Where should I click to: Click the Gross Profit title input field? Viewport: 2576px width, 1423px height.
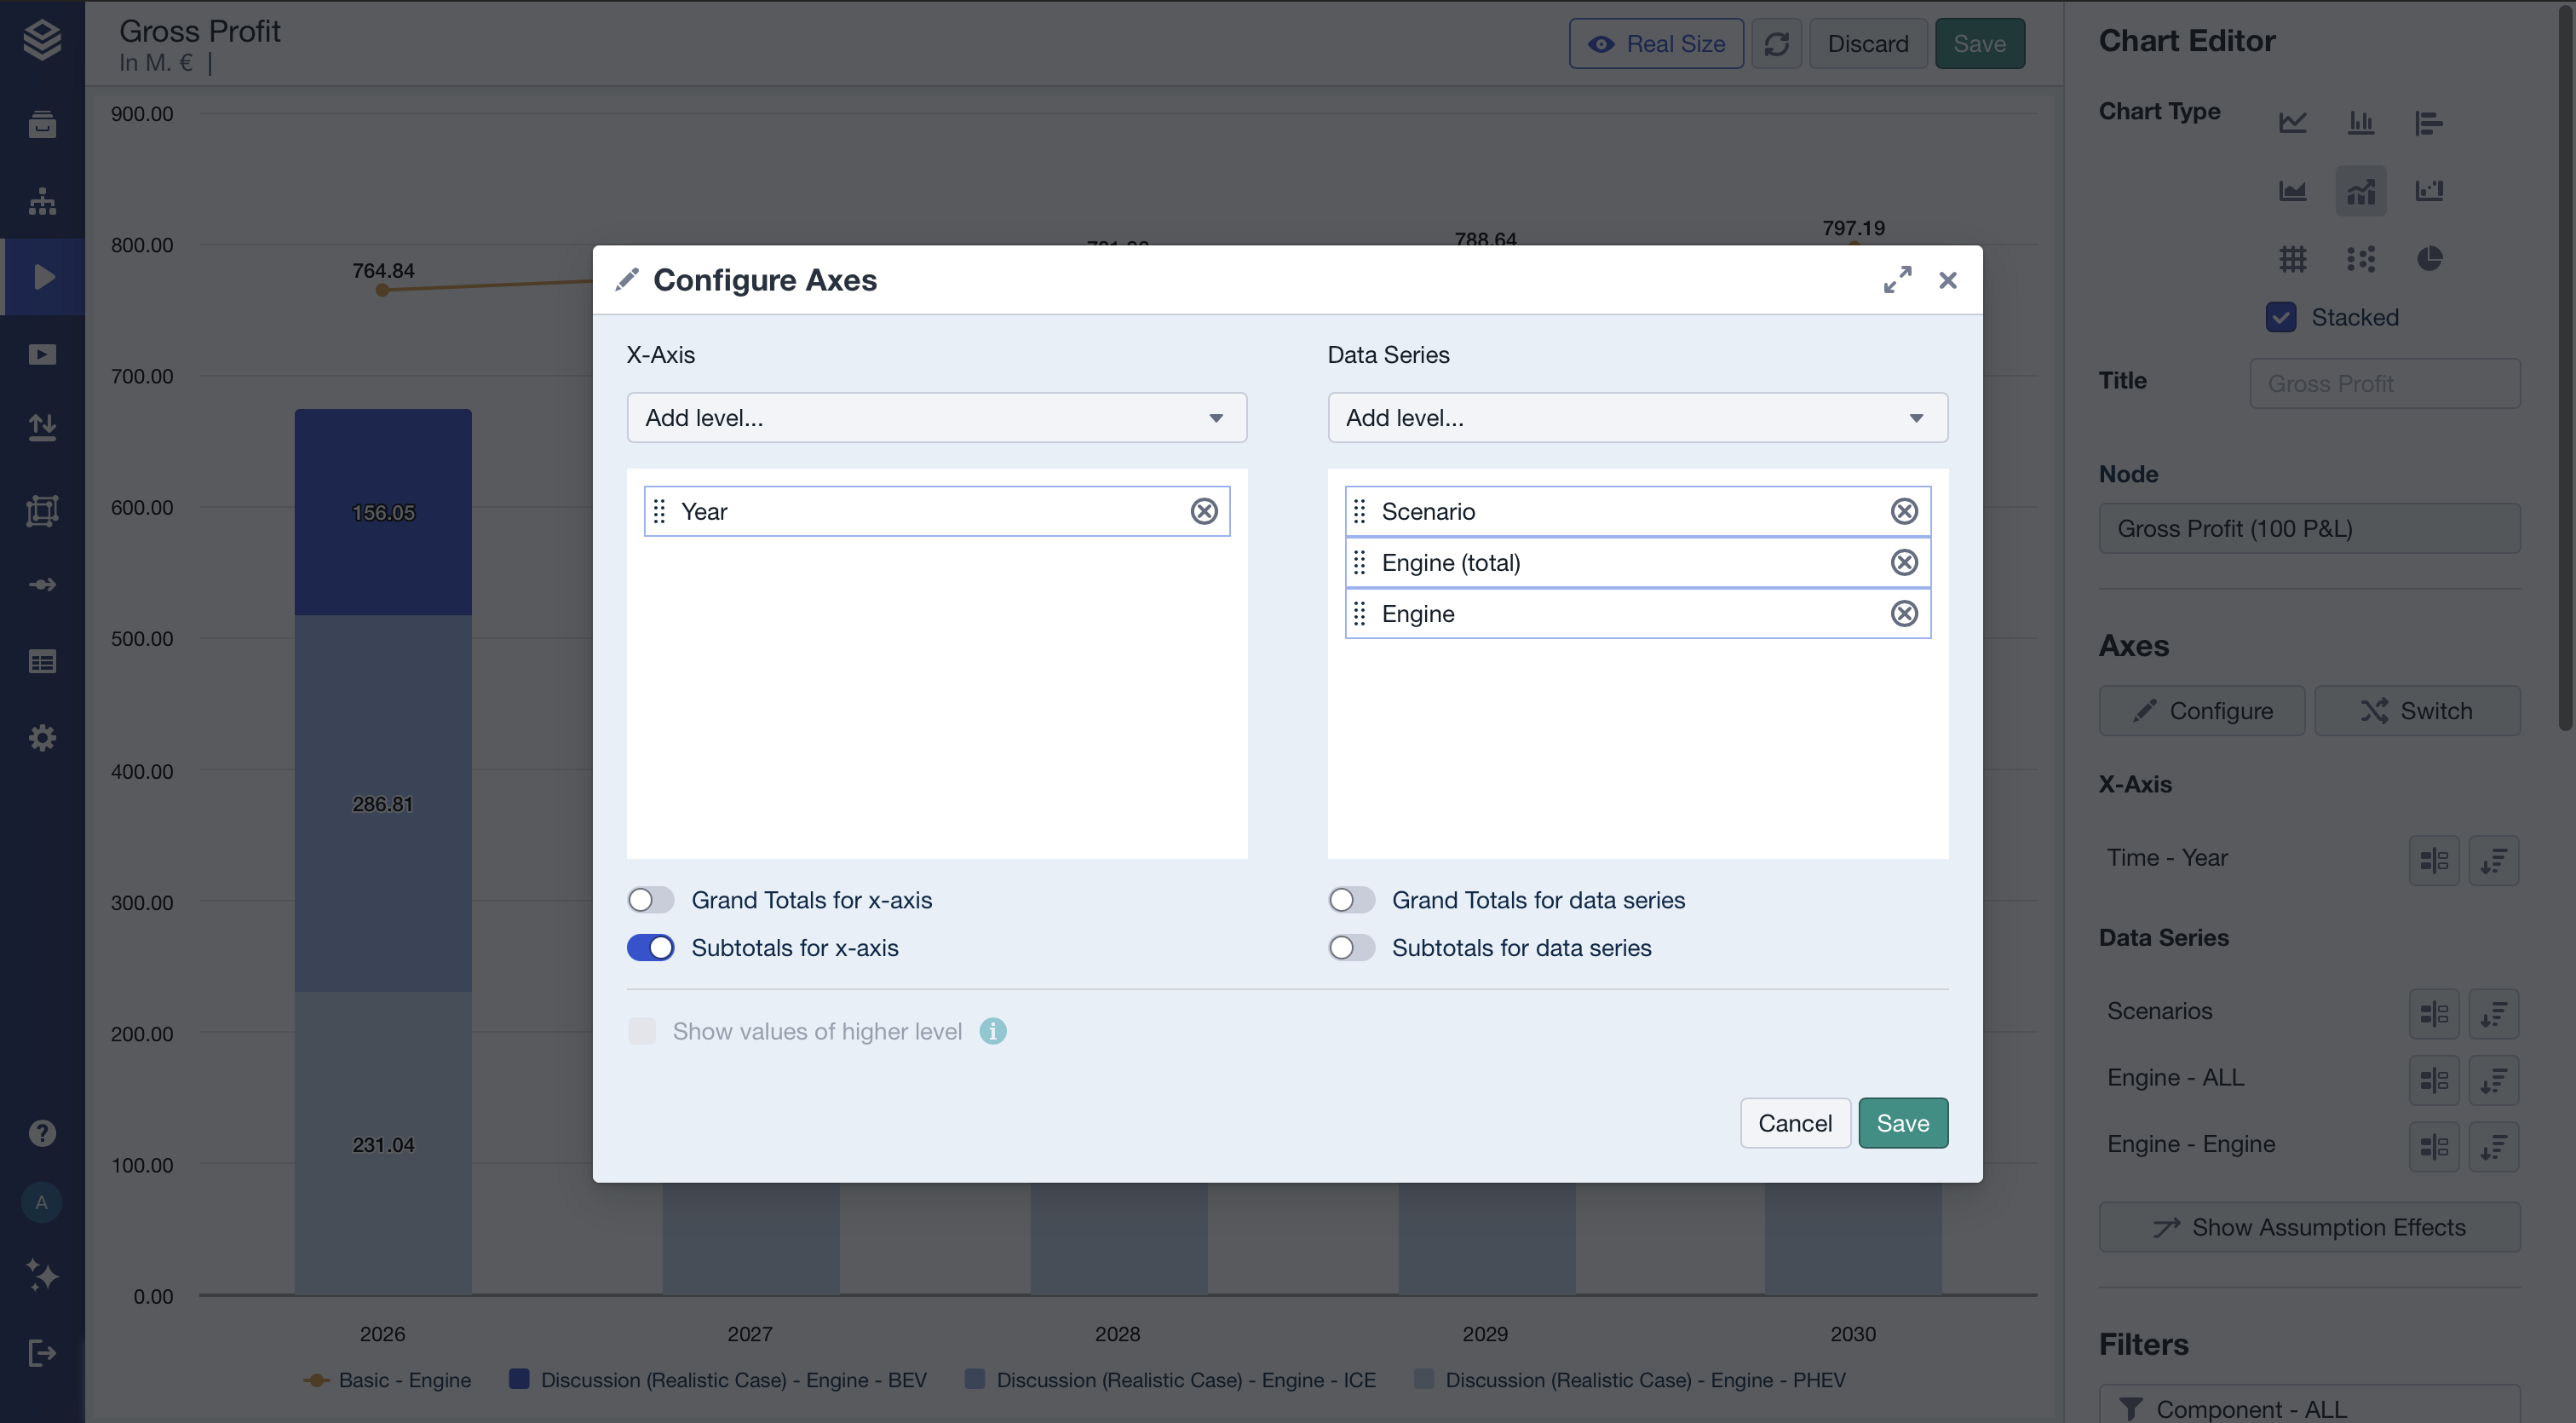[x=2385, y=383]
